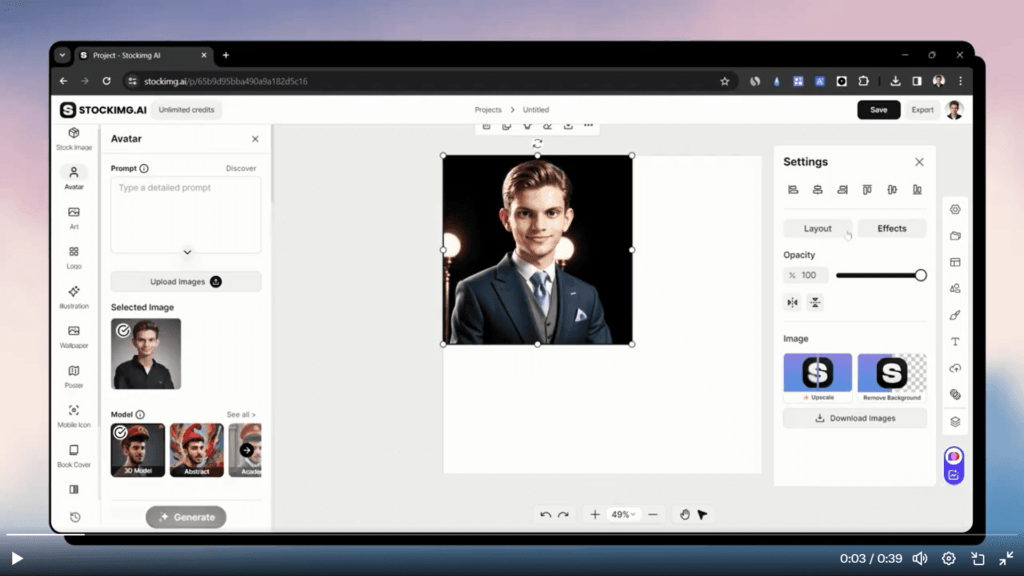The height and width of the screenshot is (576, 1024).
Task: Flip the image horizontally
Action: (792, 302)
